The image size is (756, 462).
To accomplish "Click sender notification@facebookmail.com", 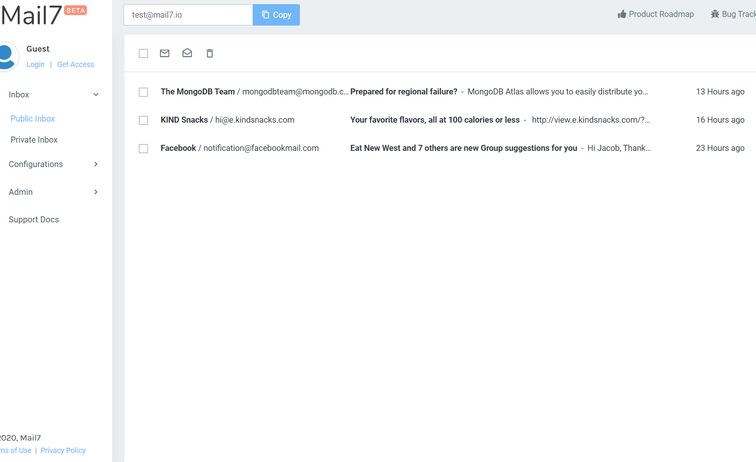I will coord(261,148).
